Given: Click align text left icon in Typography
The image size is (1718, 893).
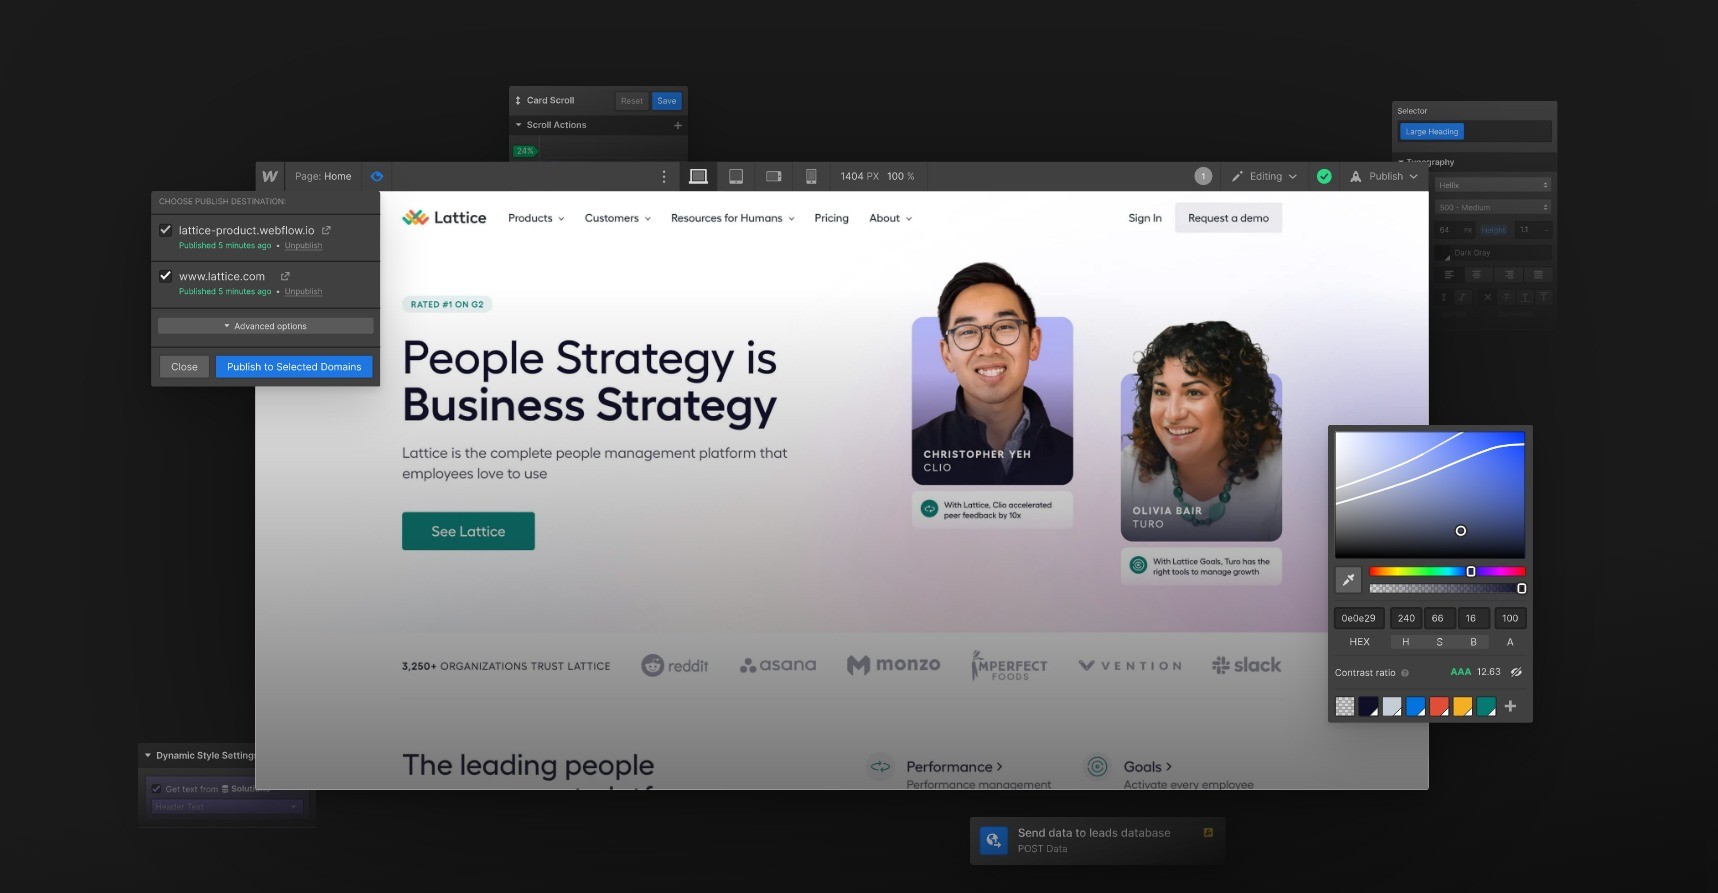Looking at the screenshot, I should point(1448,274).
